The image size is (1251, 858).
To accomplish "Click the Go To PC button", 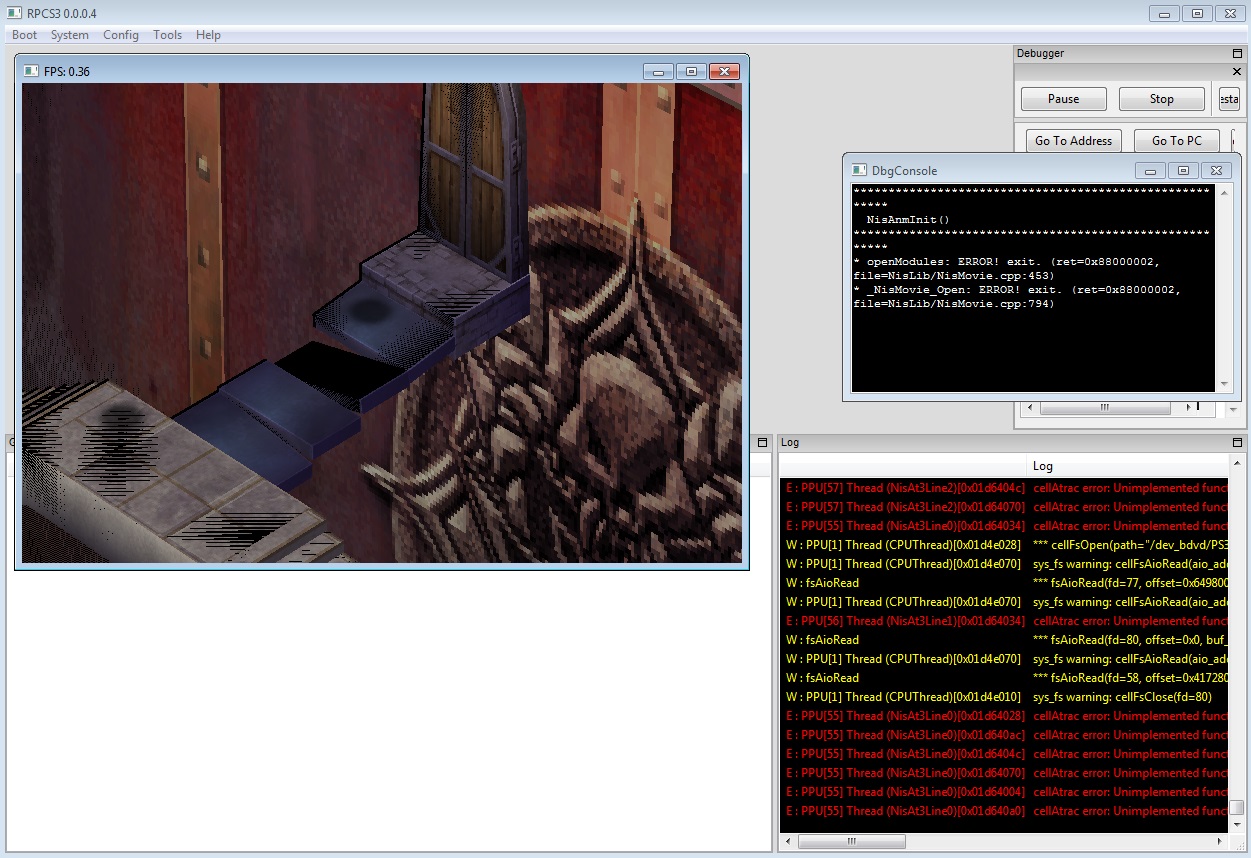I will point(1177,141).
